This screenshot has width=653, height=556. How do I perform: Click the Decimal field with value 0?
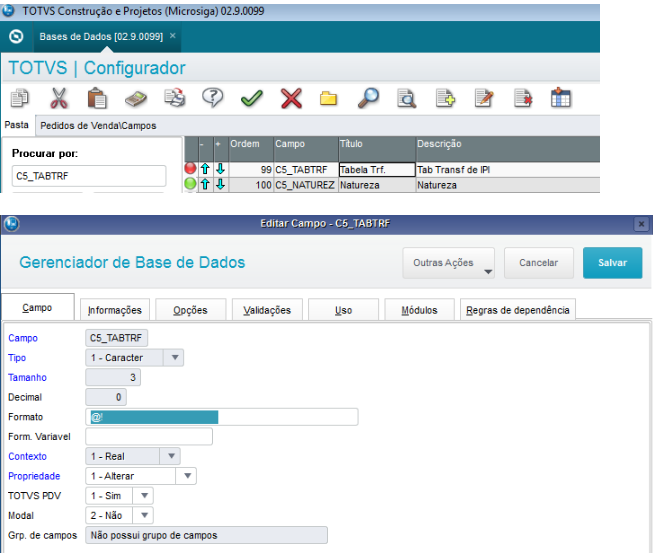pyautogui.click(x=106, y=397)
